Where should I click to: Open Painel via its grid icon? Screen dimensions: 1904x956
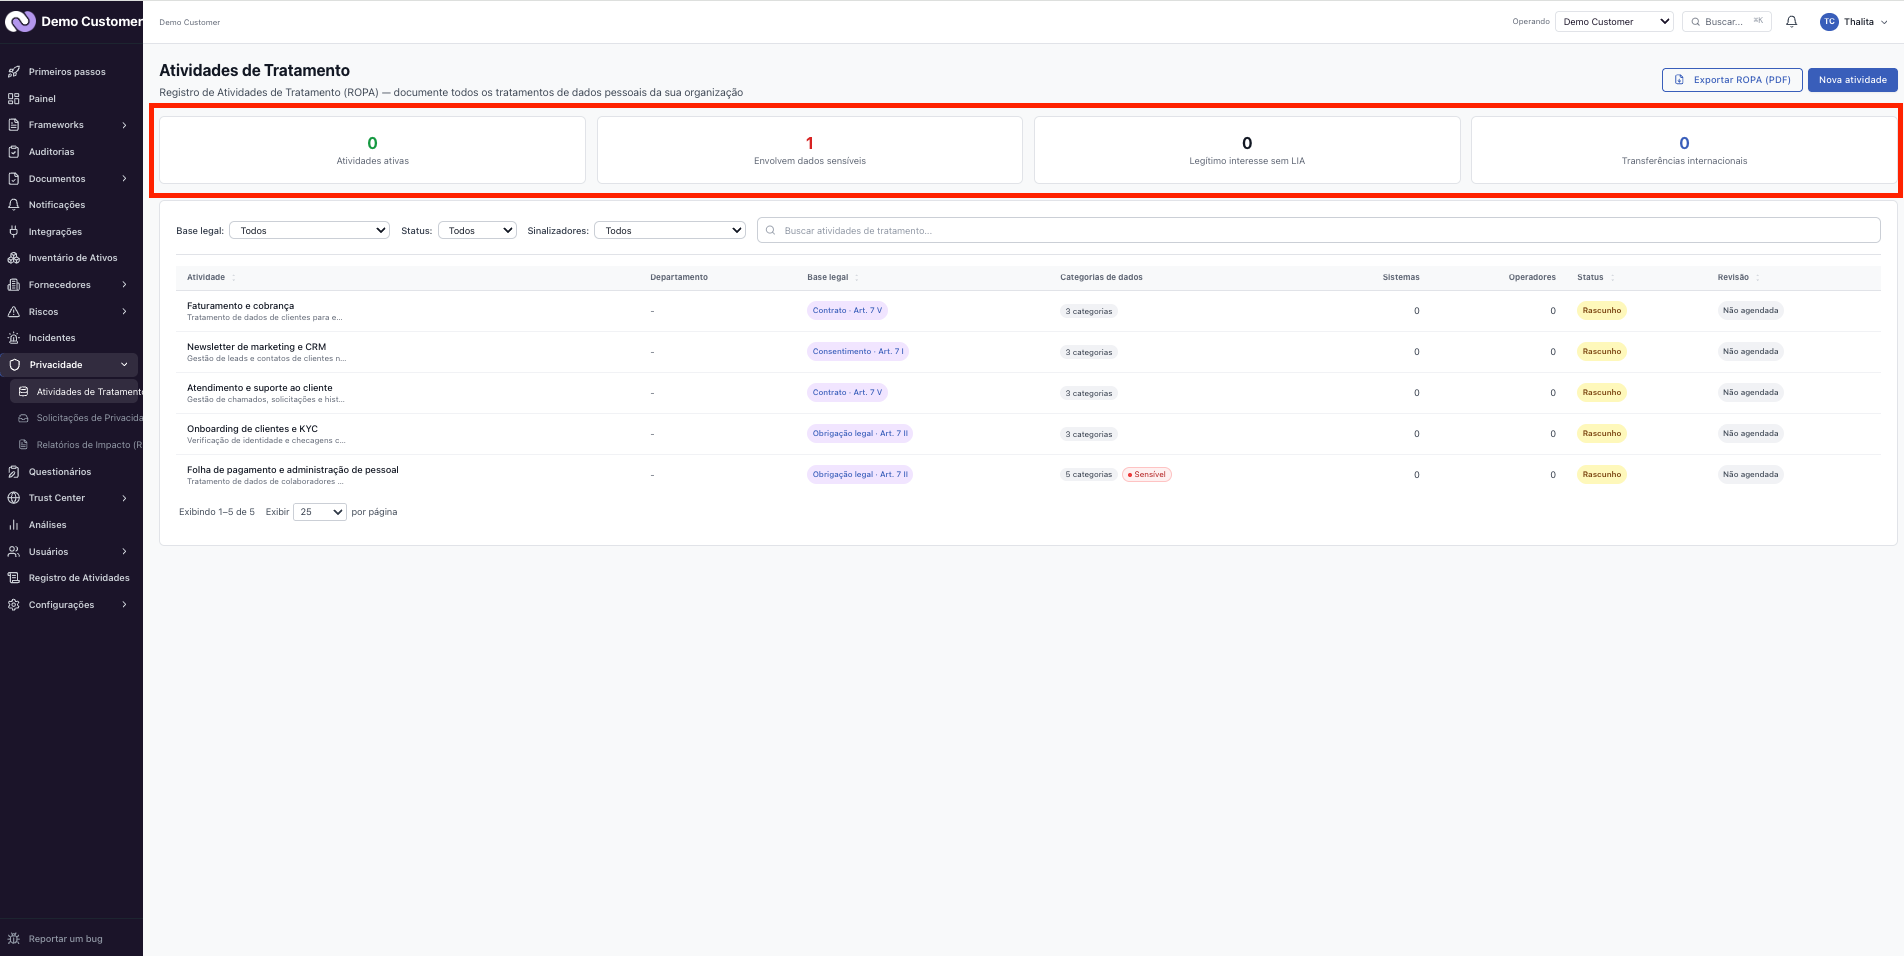coord(14,99)
